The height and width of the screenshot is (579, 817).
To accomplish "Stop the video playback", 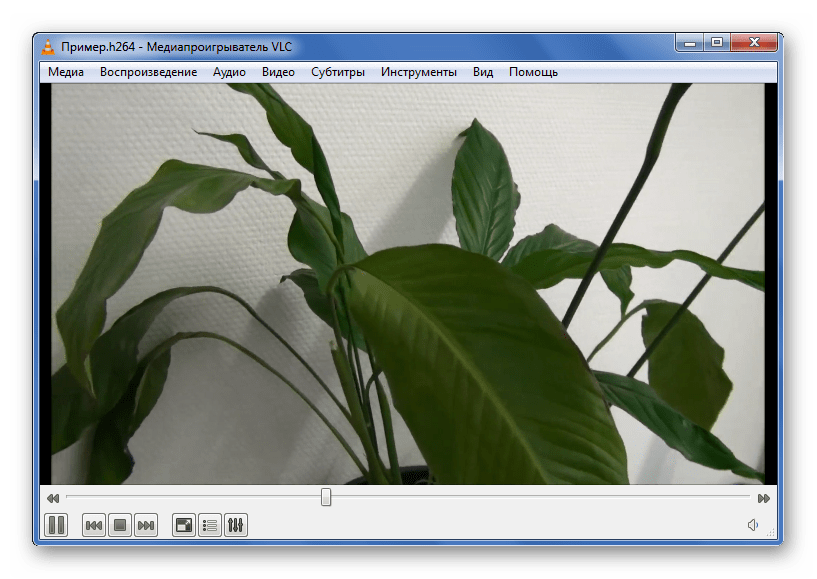I will (120, 525).
